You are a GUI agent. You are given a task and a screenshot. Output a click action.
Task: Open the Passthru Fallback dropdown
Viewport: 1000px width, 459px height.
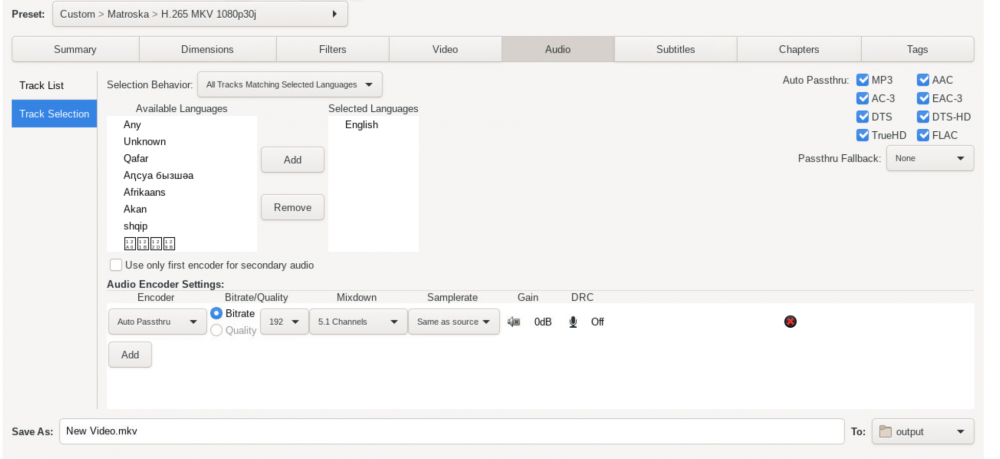[x=930, y=158]
